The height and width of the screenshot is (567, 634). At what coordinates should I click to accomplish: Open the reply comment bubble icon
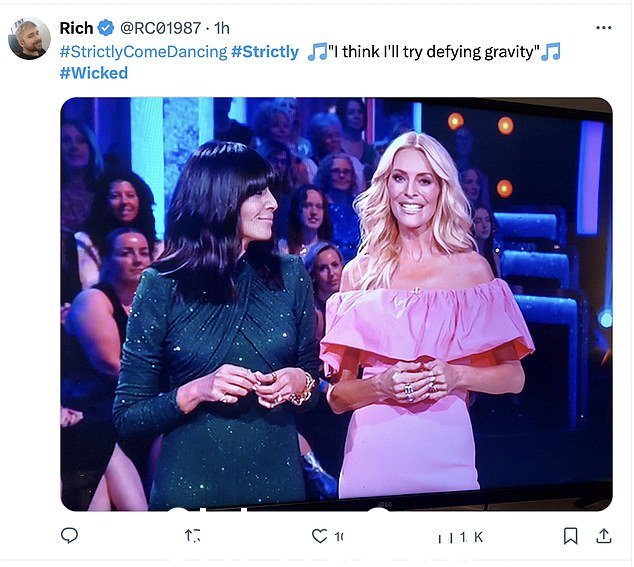tap(69, 536)
